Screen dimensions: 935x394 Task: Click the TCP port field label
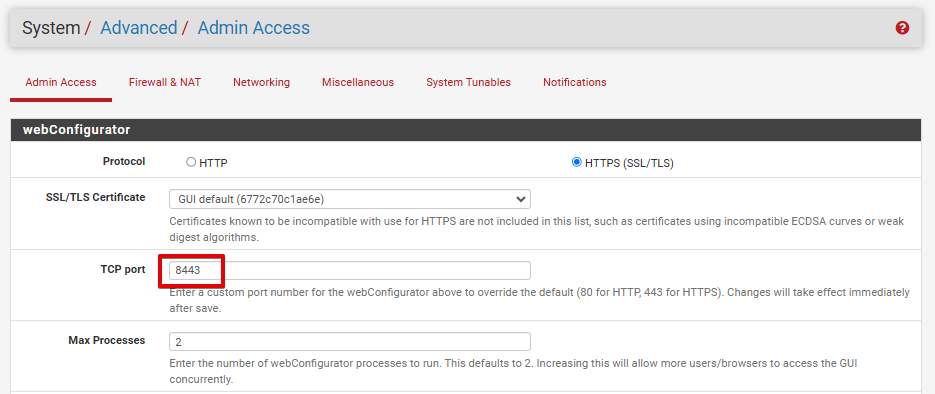[122, 269]
